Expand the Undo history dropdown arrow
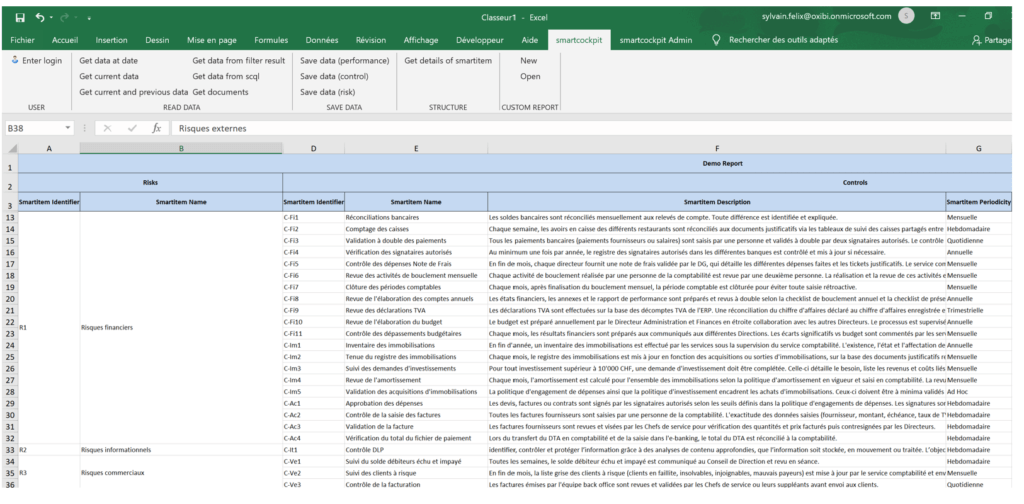Viewport: 1024px width, 504px height. 50,18
